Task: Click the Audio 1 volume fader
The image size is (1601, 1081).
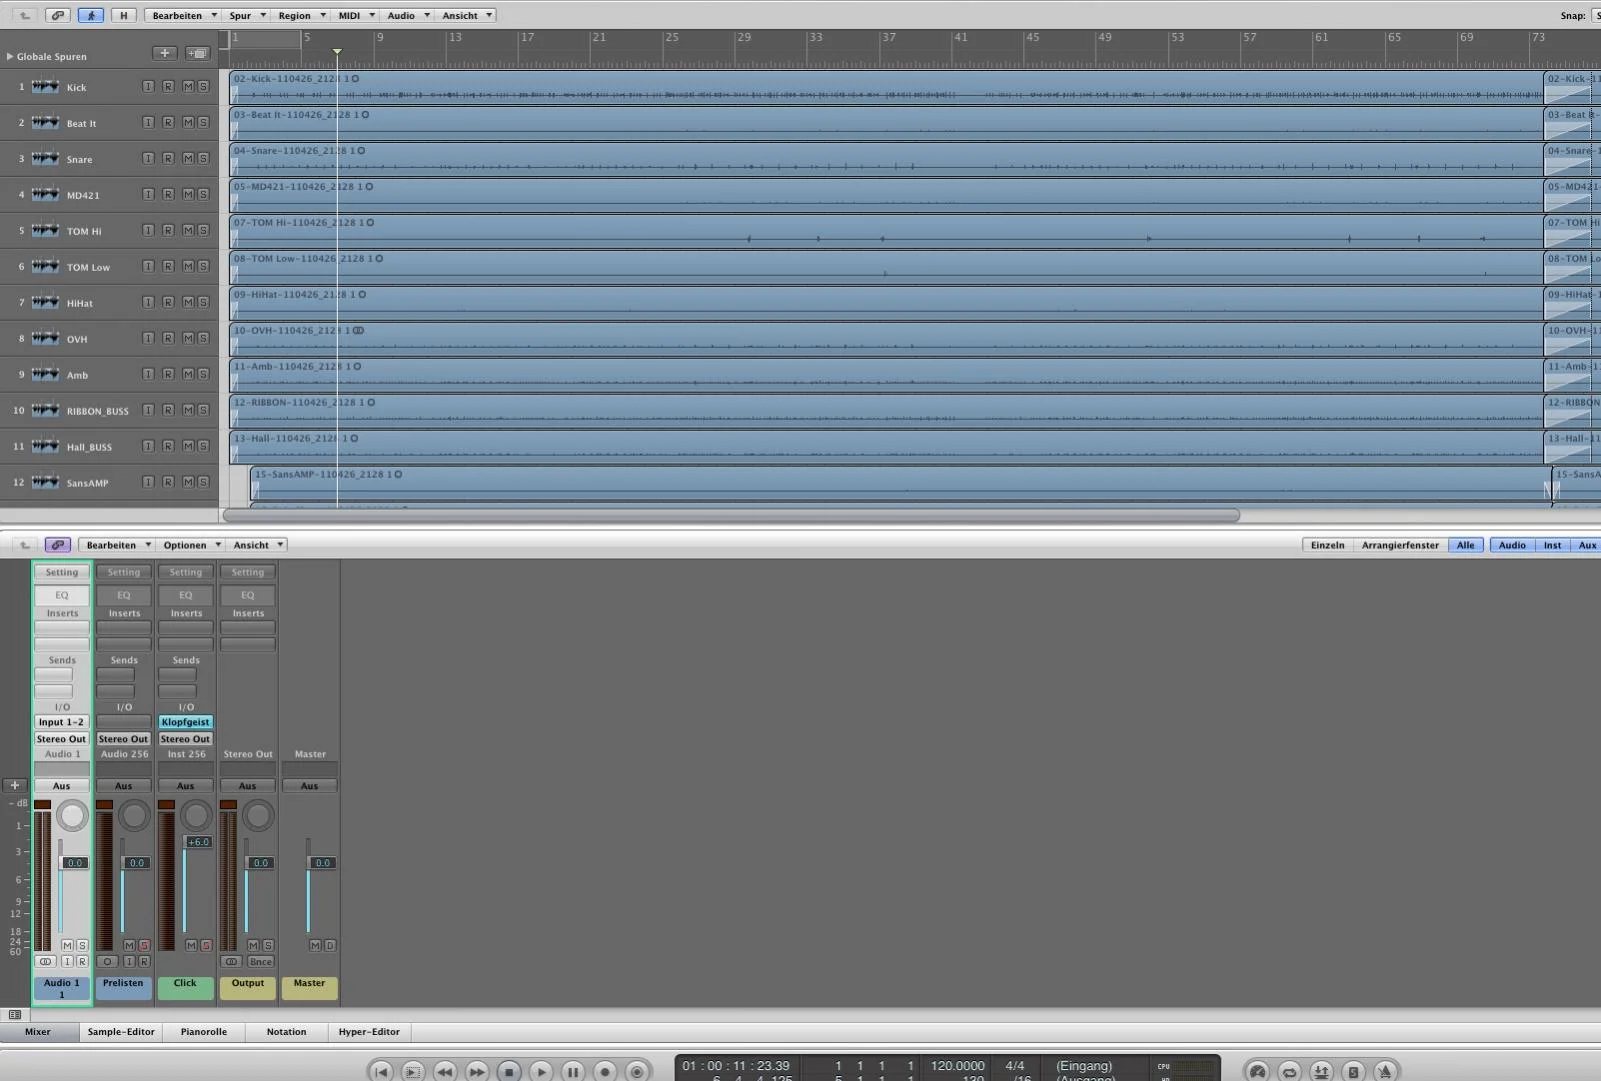Action: click(74, 863)
